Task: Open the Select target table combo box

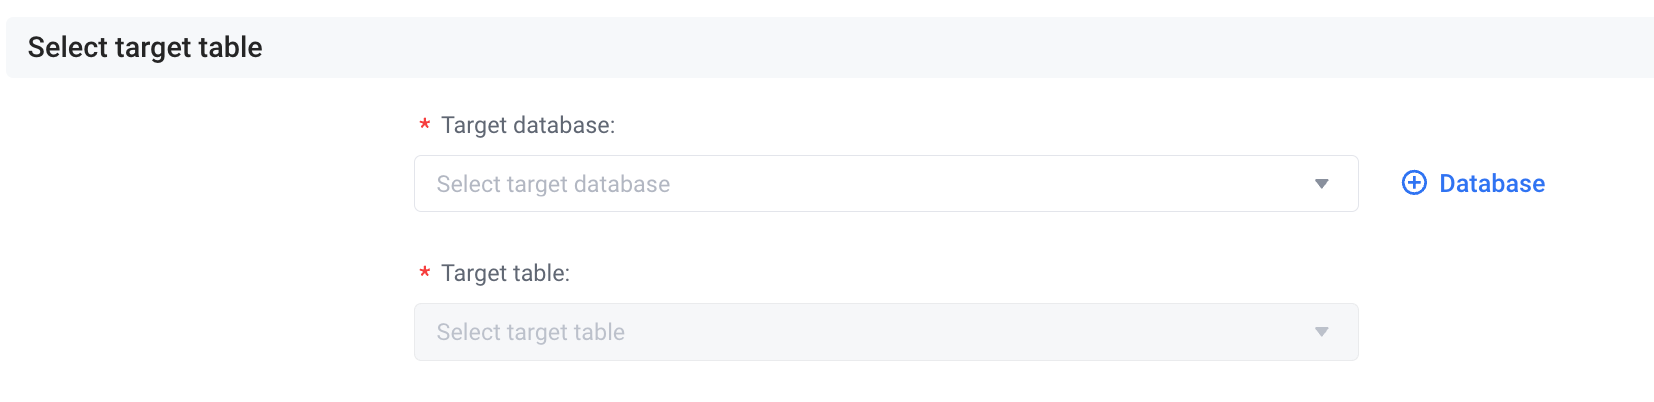Action: point(886,332)
